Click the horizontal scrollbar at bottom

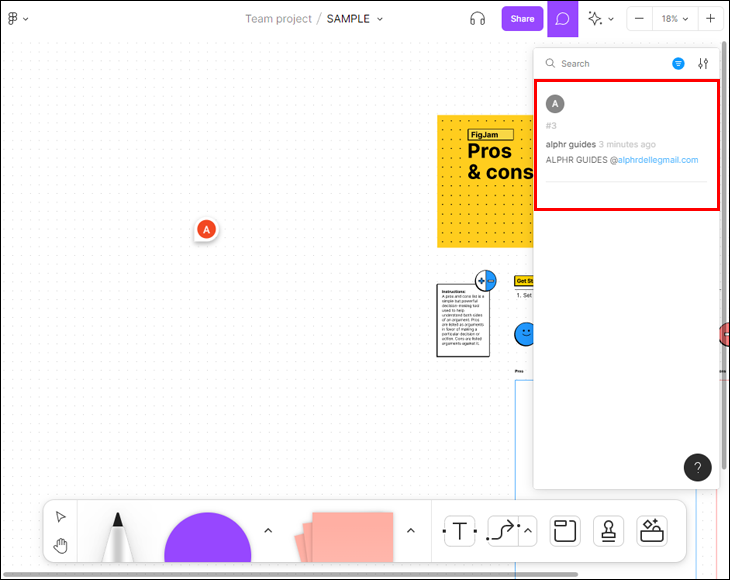[x=291, y=574]
